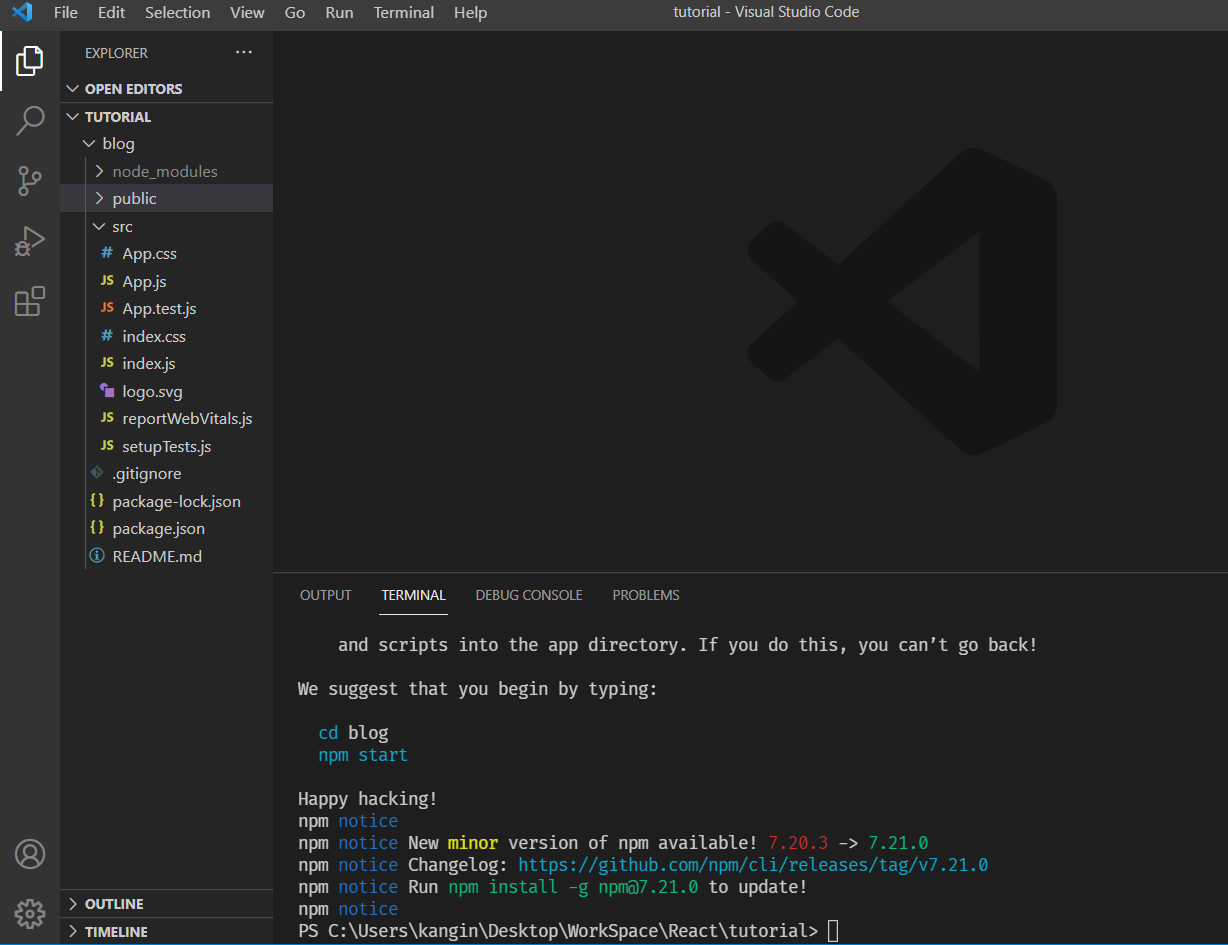Open setupTests.js file name in explorer
Viewport: 1228px width, 945px height.
tap(167, 447)
